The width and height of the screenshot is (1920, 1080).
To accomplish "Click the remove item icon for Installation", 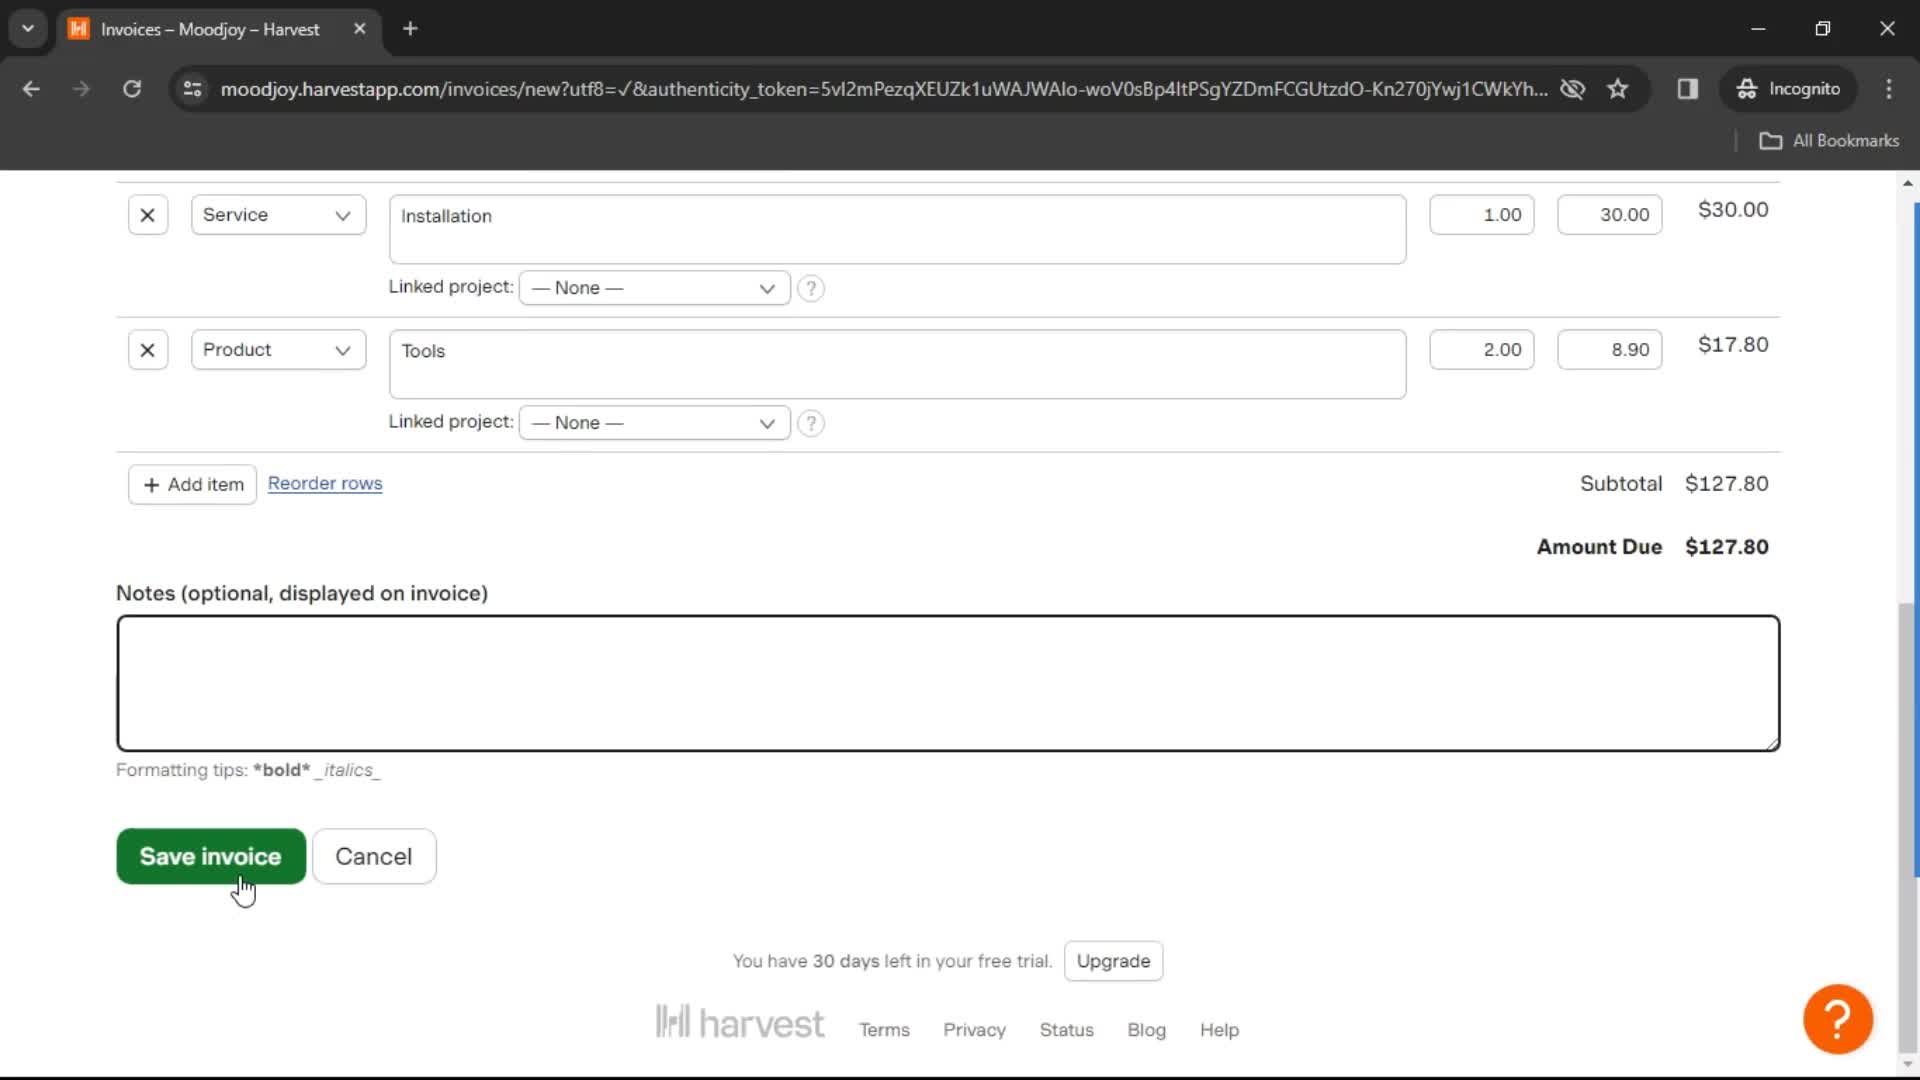I will tap(148, 215).
